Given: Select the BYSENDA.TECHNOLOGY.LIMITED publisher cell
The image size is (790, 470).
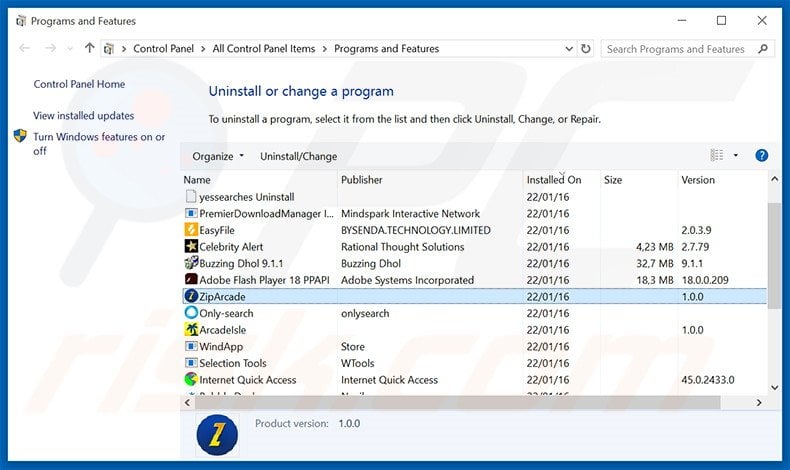Looking at the screenshot, I should click(x=416, y=230).
